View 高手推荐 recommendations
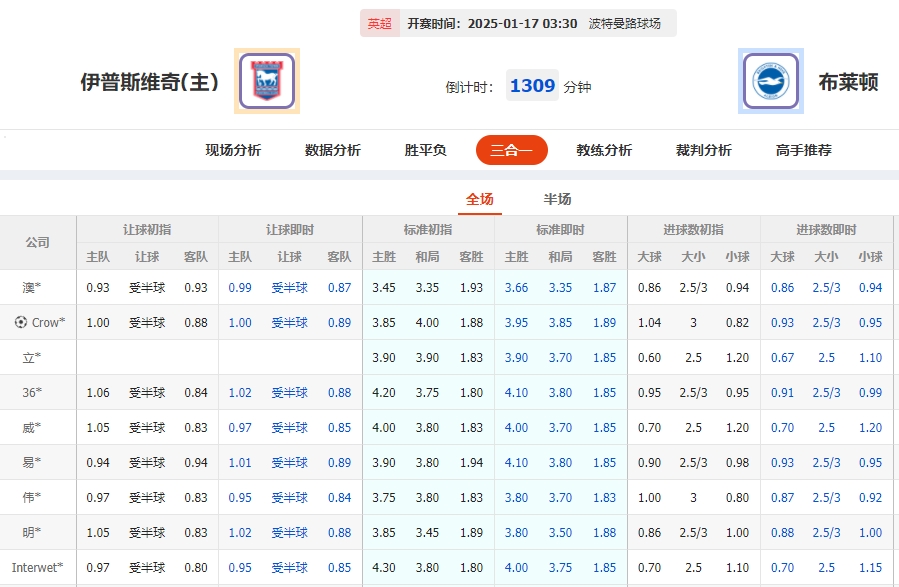 [805, 148]
